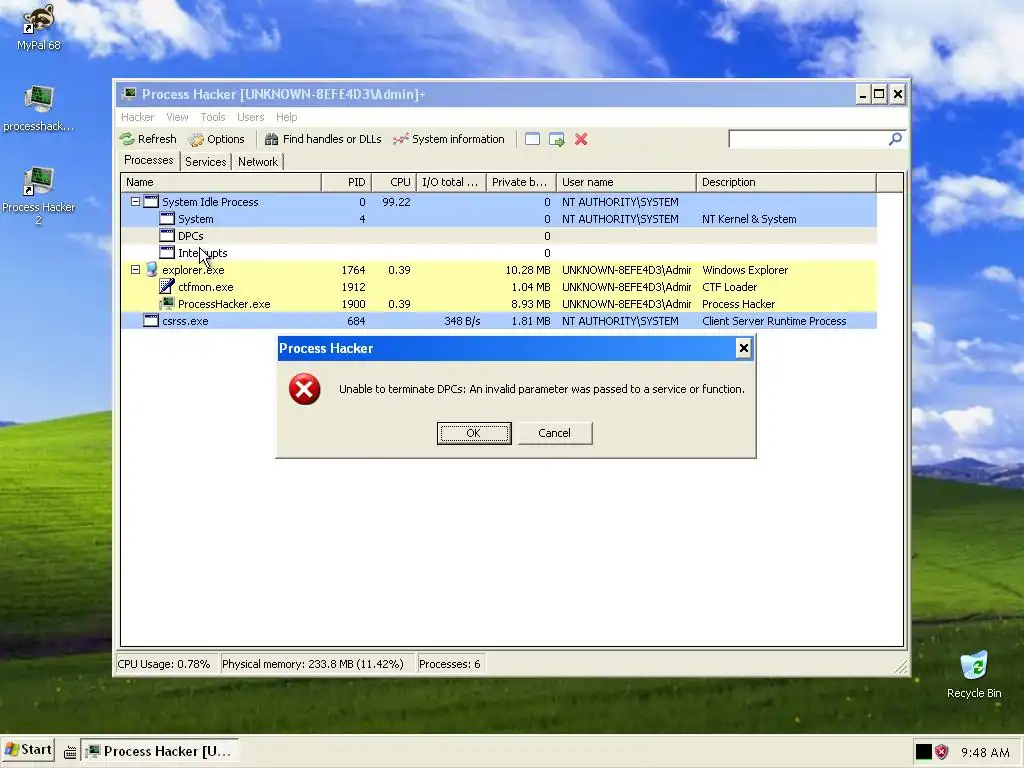Sort by the CPU column header
Screen dimensions: 1024x768
point(394,182)
